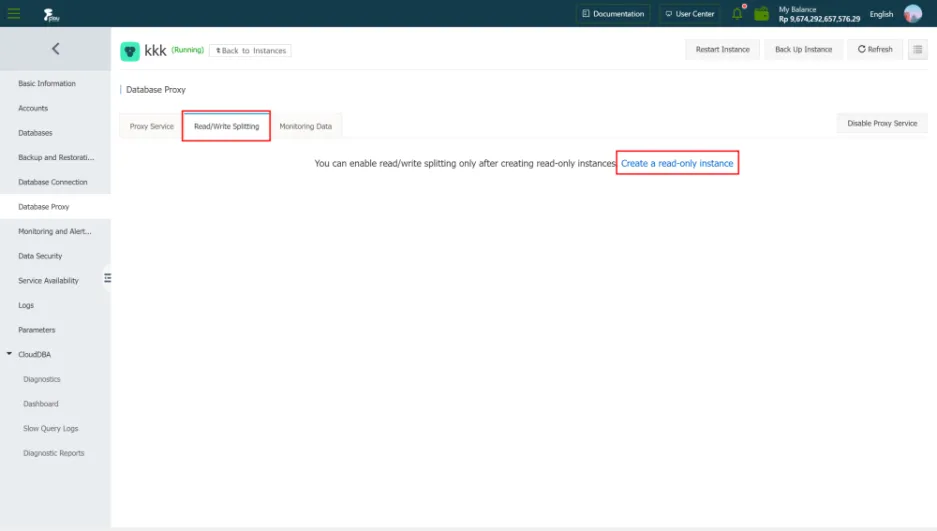Click the Restart Instance button

(722, 50)
